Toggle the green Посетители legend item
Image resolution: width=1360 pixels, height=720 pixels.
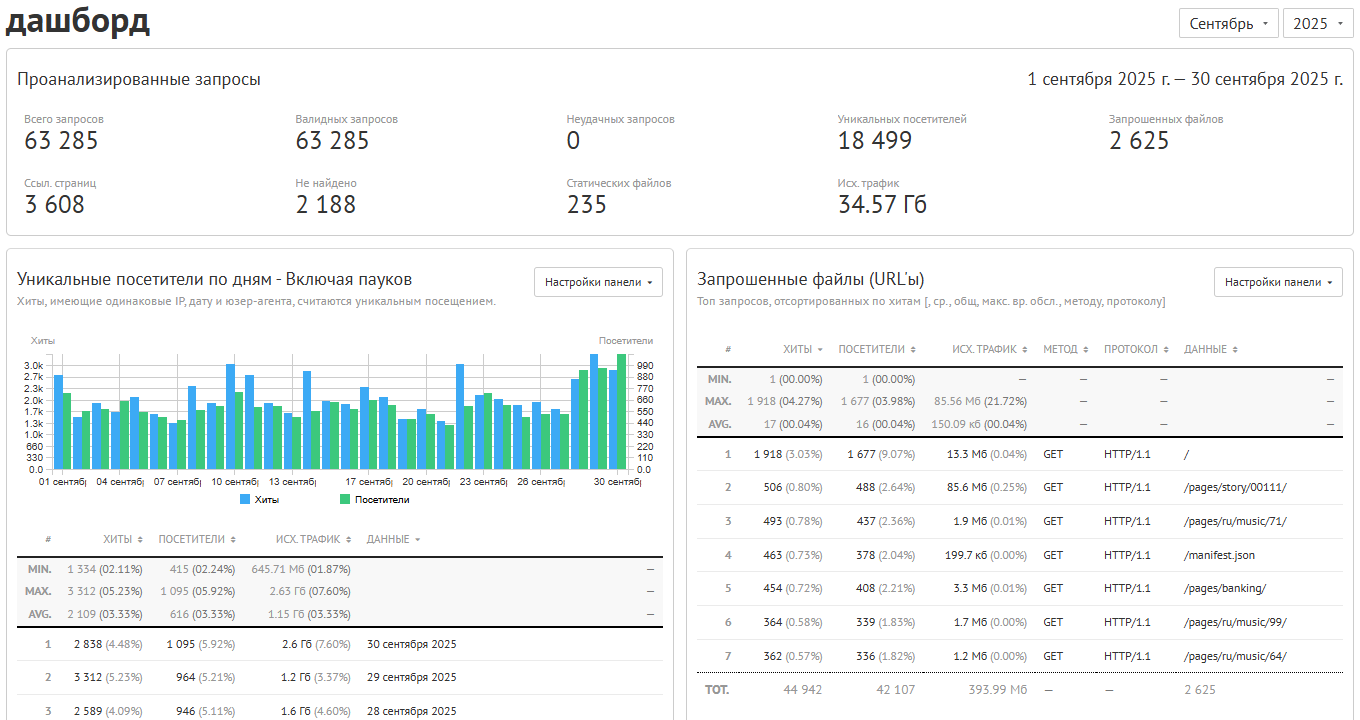[375, 499]
